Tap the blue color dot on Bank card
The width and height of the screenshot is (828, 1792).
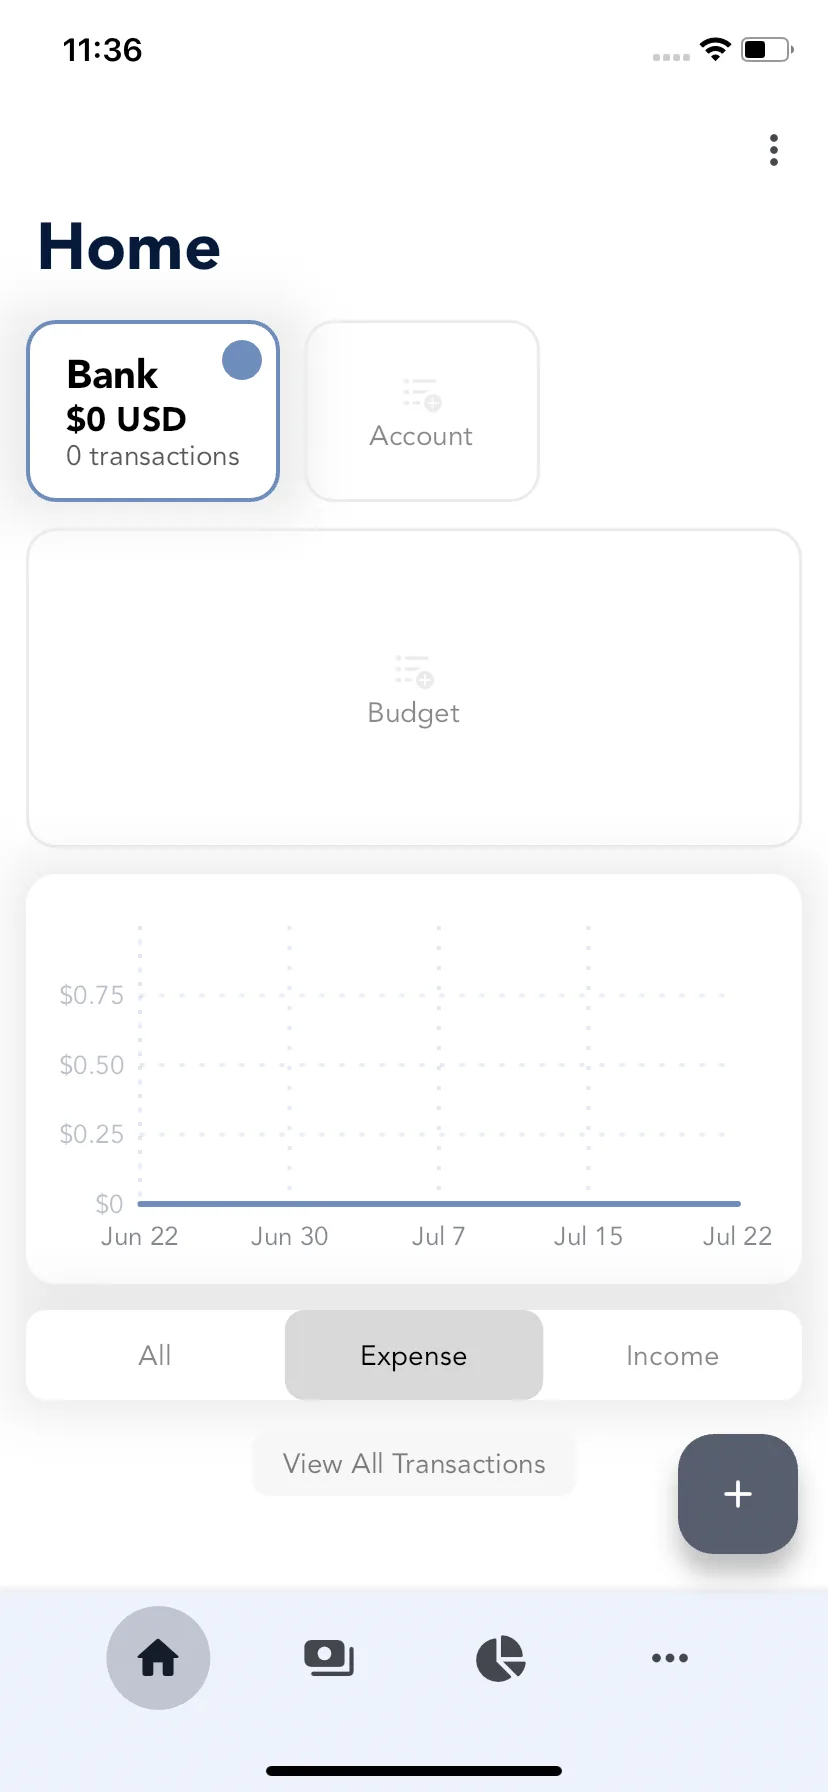pos(241,361)
